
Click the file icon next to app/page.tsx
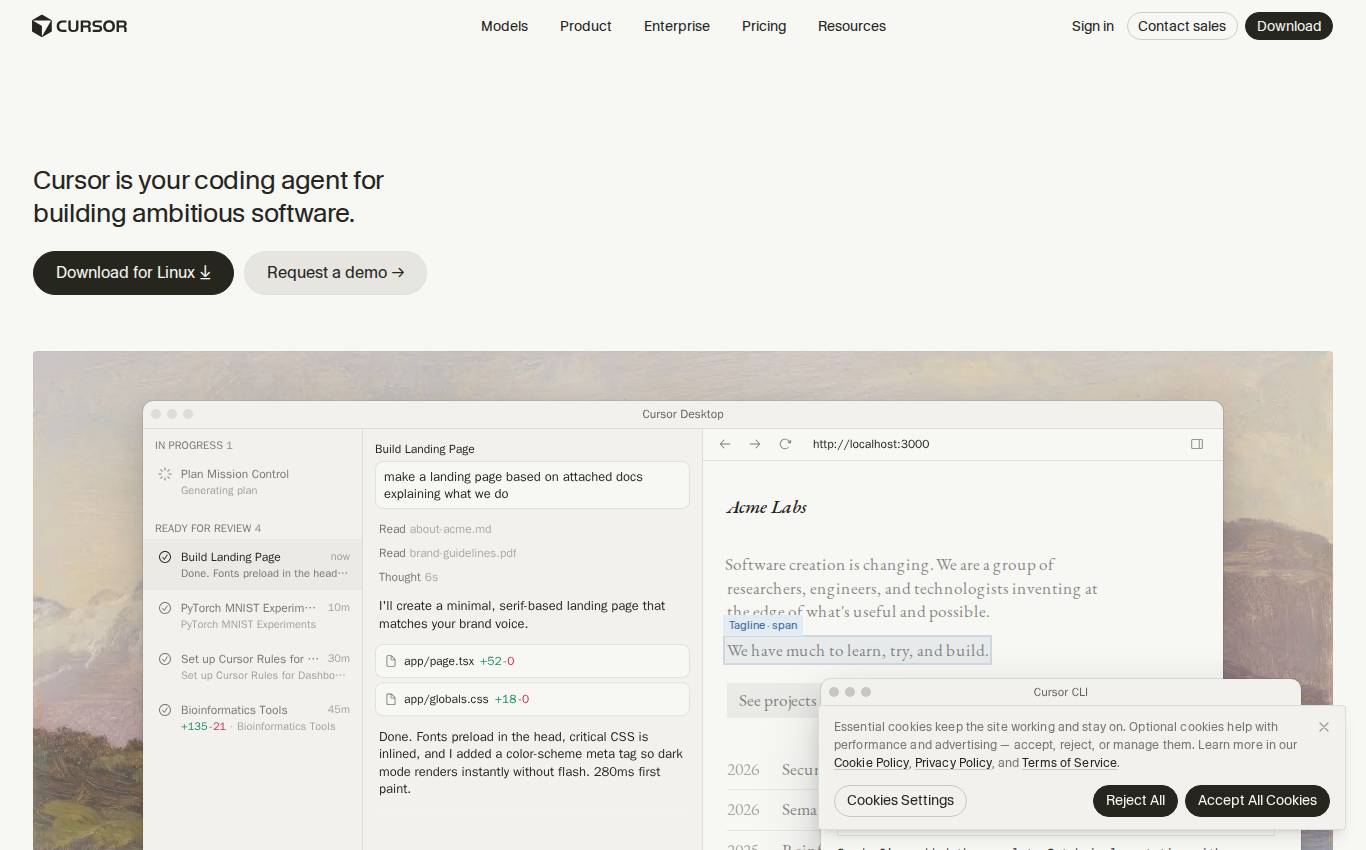391,661
